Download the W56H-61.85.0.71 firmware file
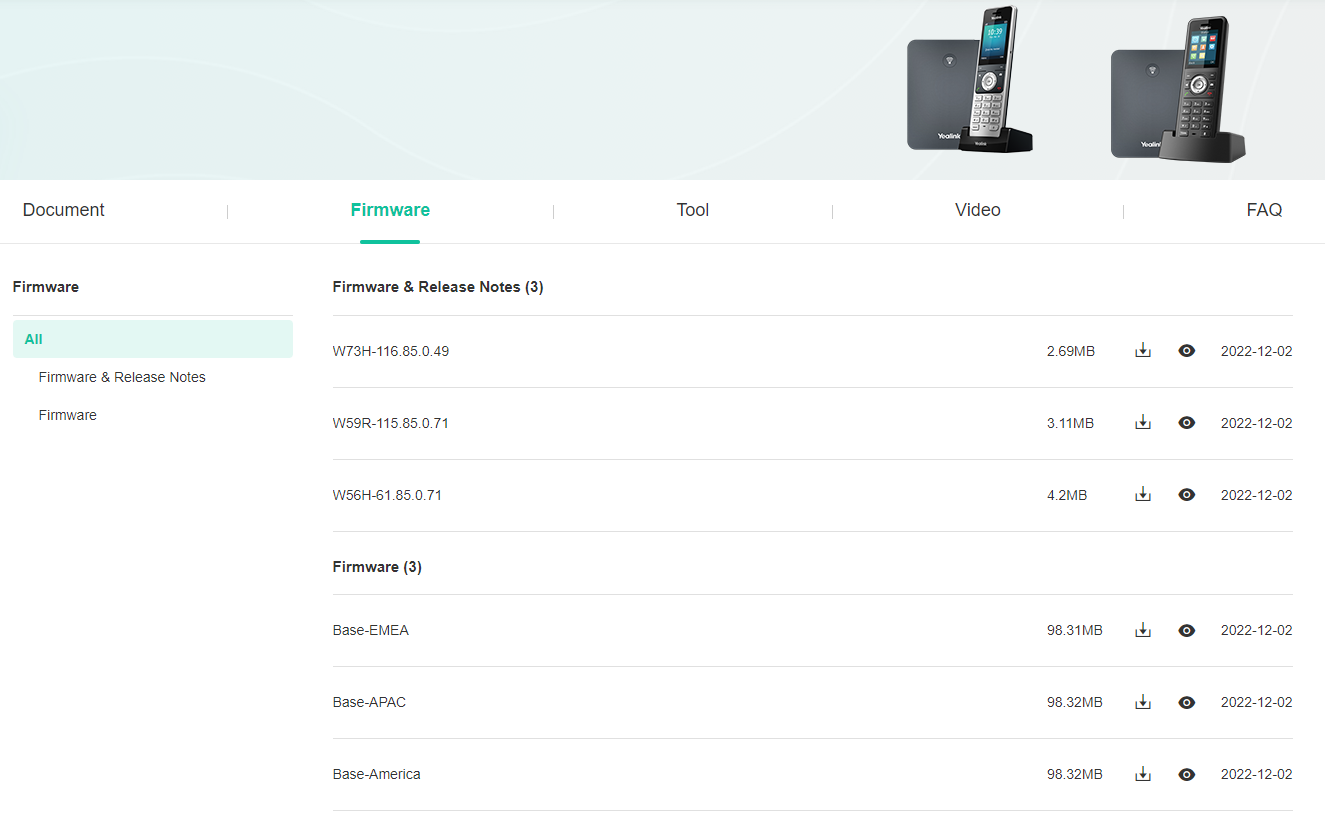Viewport: 1325px width, 818px height. 1142,494
